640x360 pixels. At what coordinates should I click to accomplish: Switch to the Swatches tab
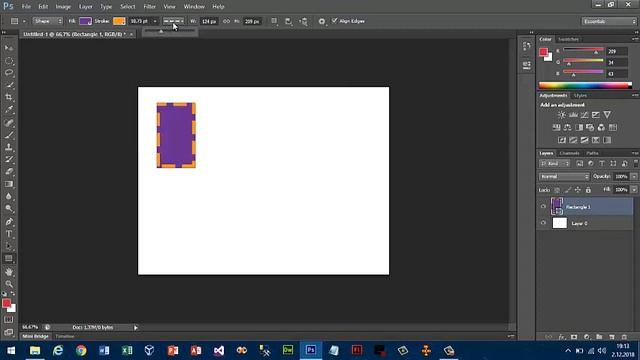coord(568,39)
